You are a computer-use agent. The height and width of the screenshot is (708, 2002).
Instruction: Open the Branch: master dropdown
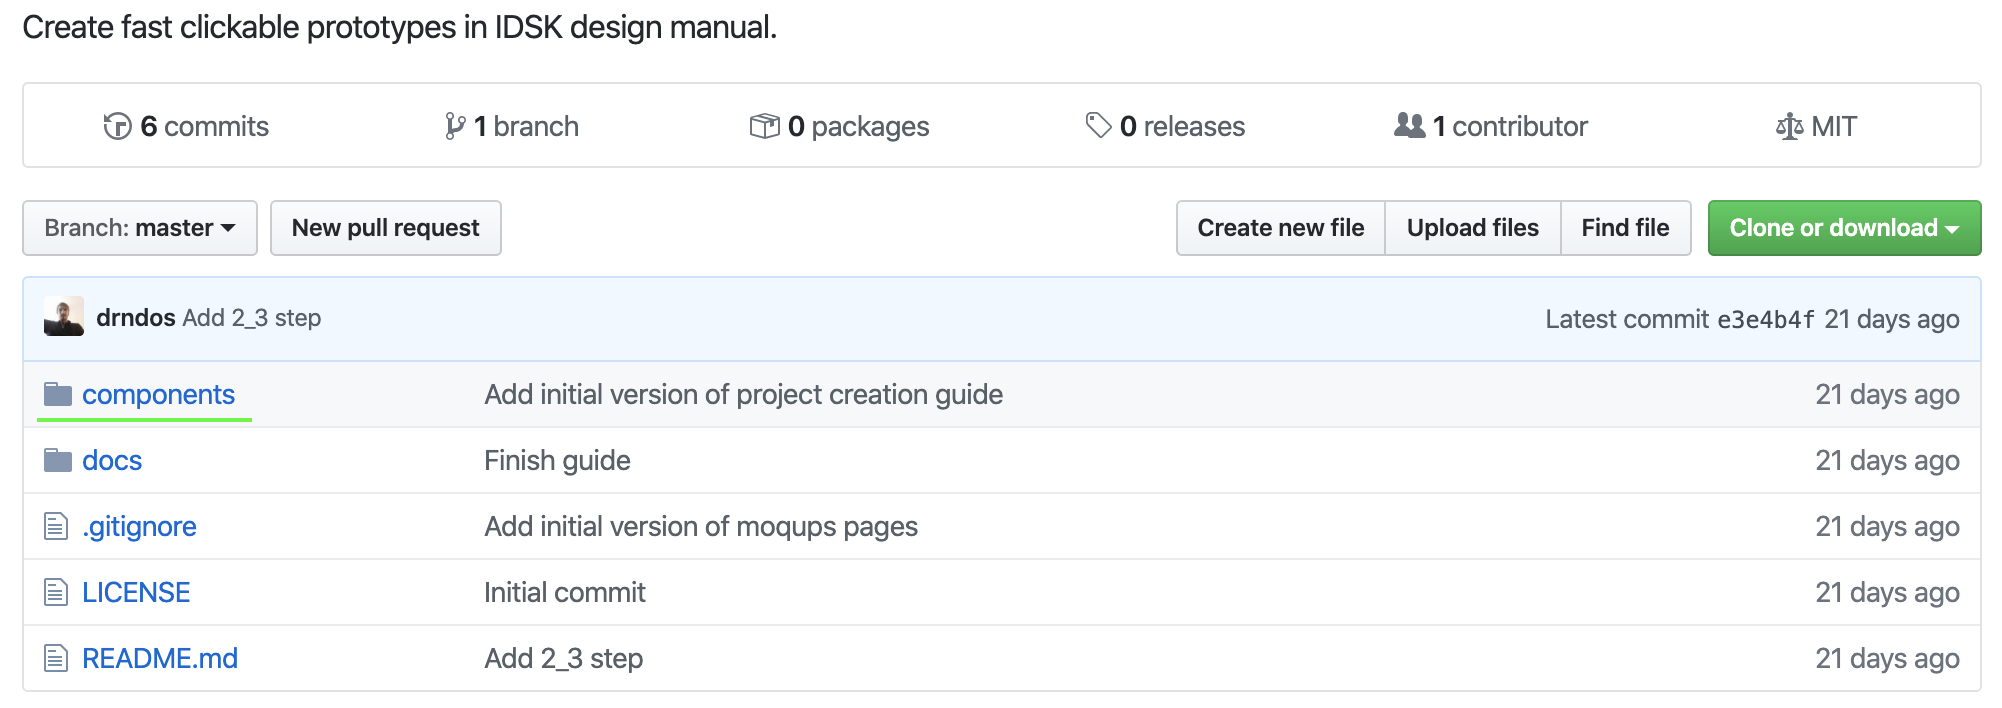140,228
